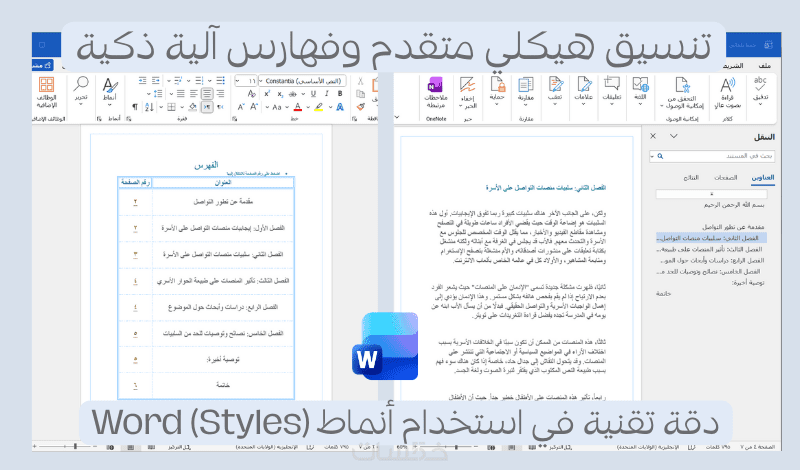Adjust zoom slider in left status bar

[x=76, y=446]
